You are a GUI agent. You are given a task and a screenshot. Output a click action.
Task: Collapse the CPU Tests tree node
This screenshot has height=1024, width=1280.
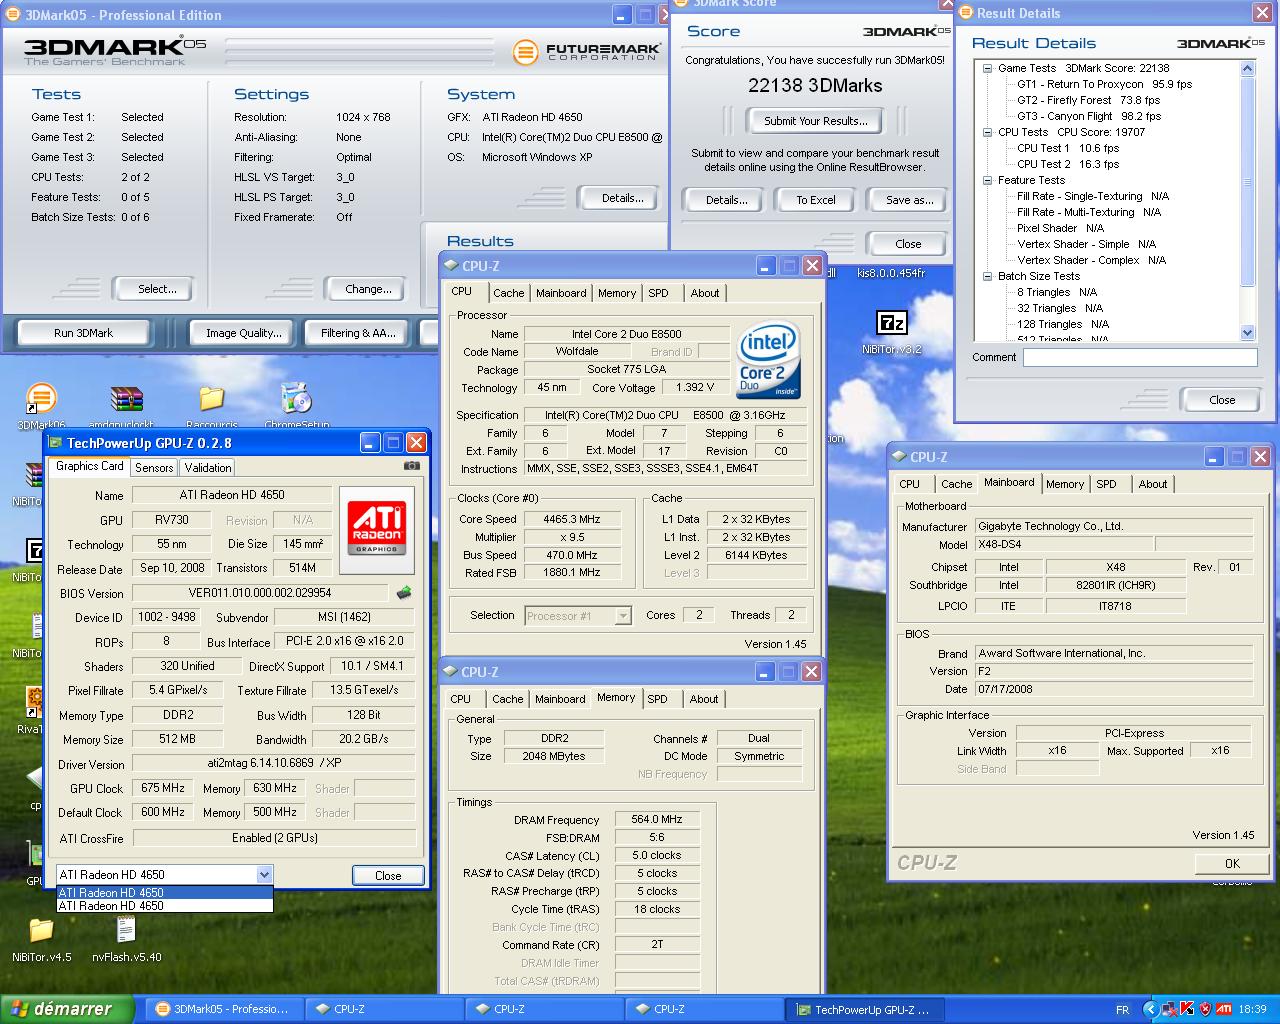[x=988, y=132]
